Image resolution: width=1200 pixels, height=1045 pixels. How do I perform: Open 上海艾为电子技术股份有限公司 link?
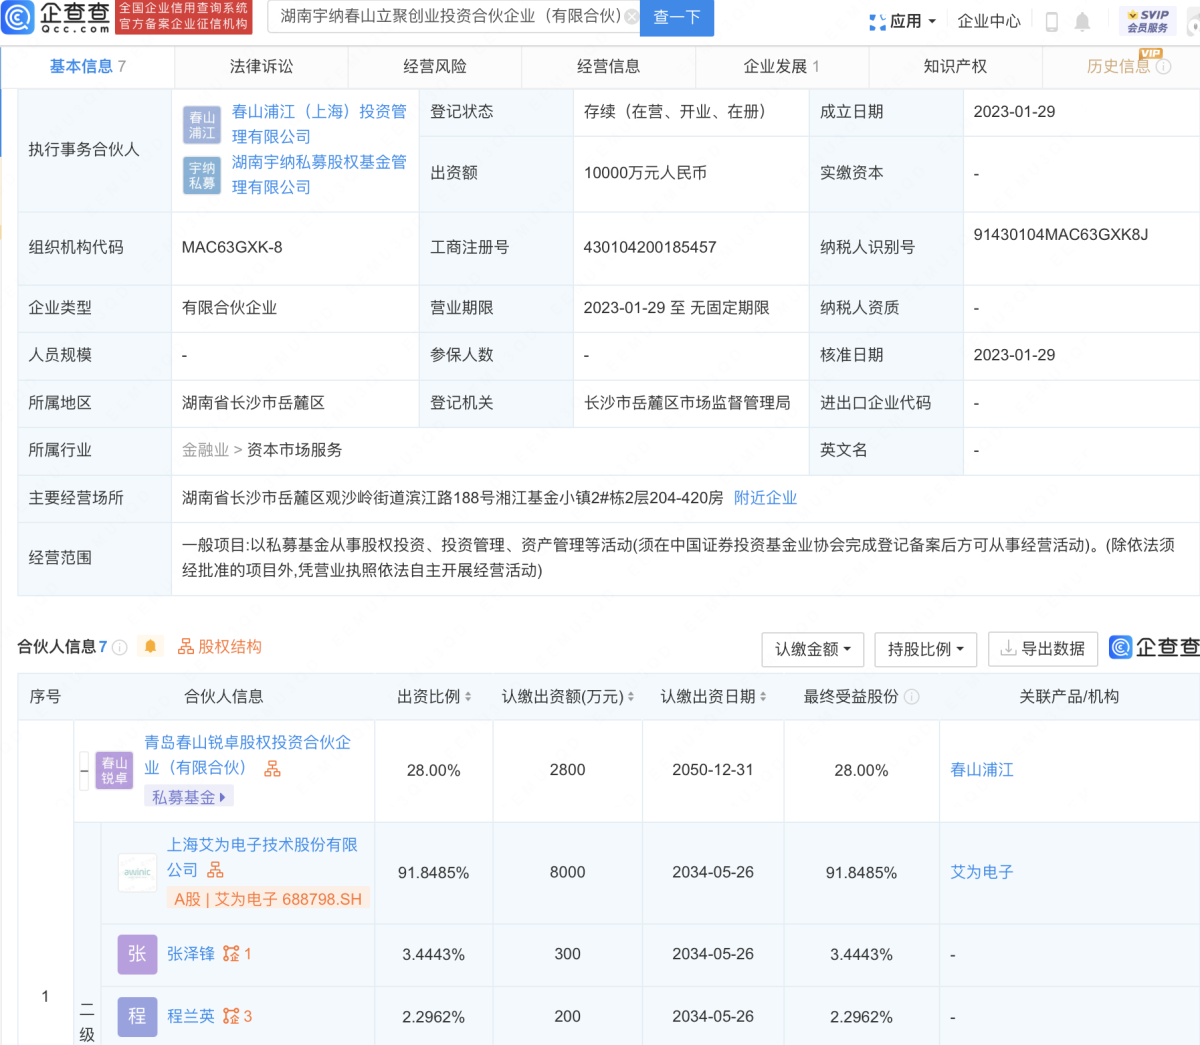coord(262,857)
